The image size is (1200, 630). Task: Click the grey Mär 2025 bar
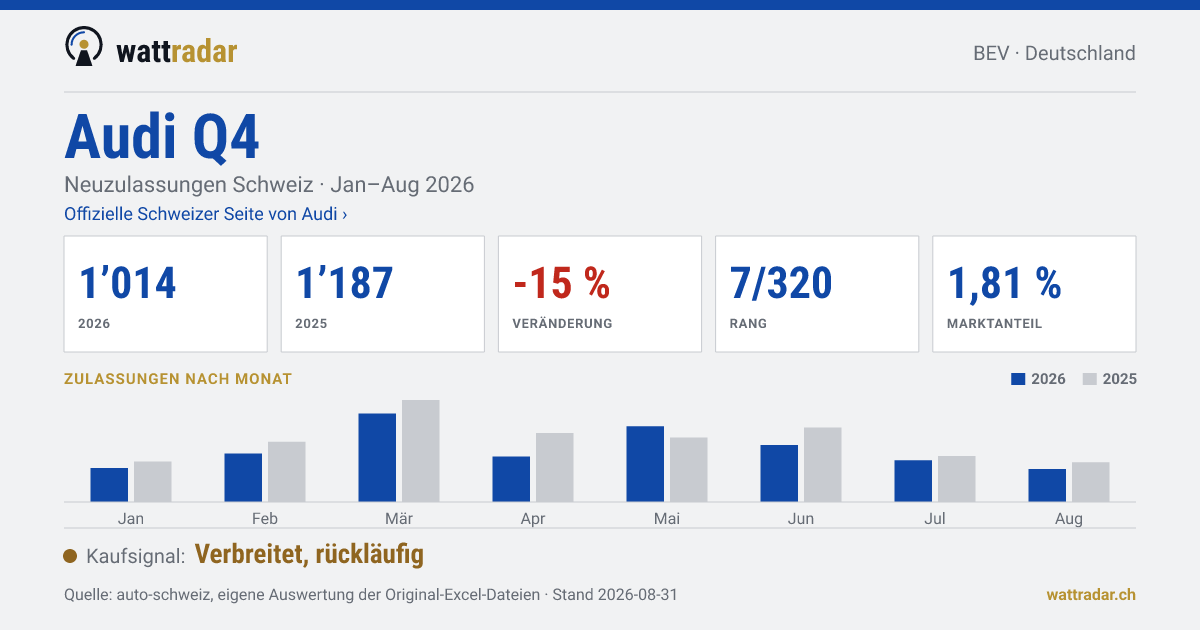[421, 450]
